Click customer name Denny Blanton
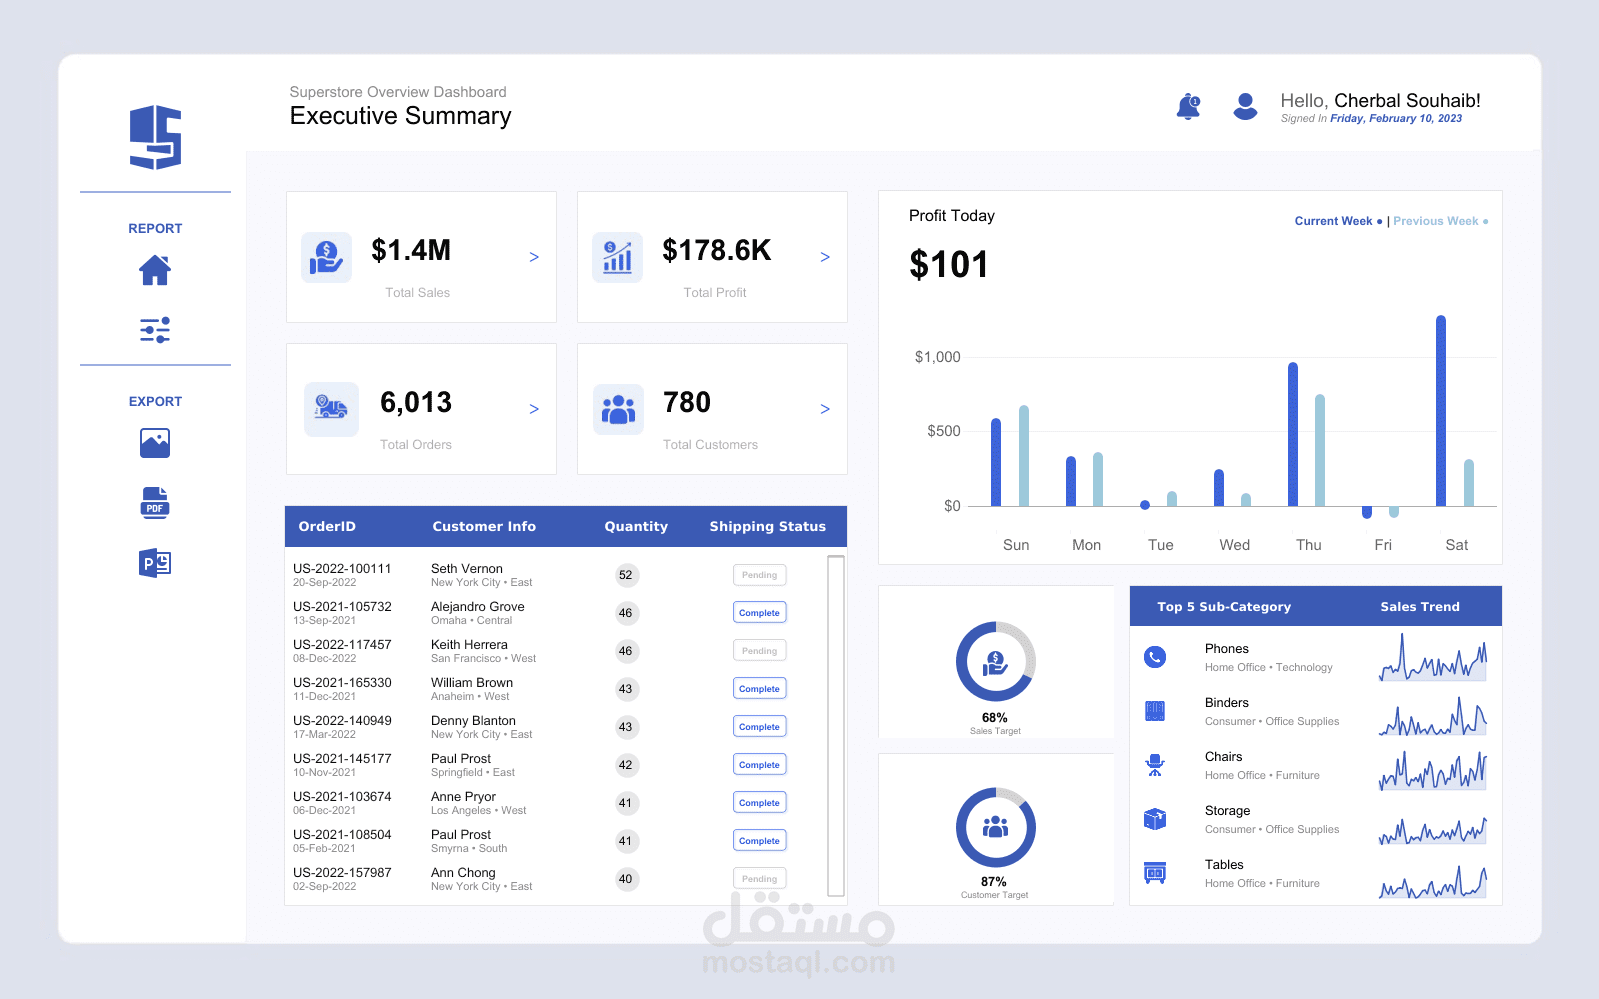Screen dimensions: 1599x999 [x=473, y=720]
